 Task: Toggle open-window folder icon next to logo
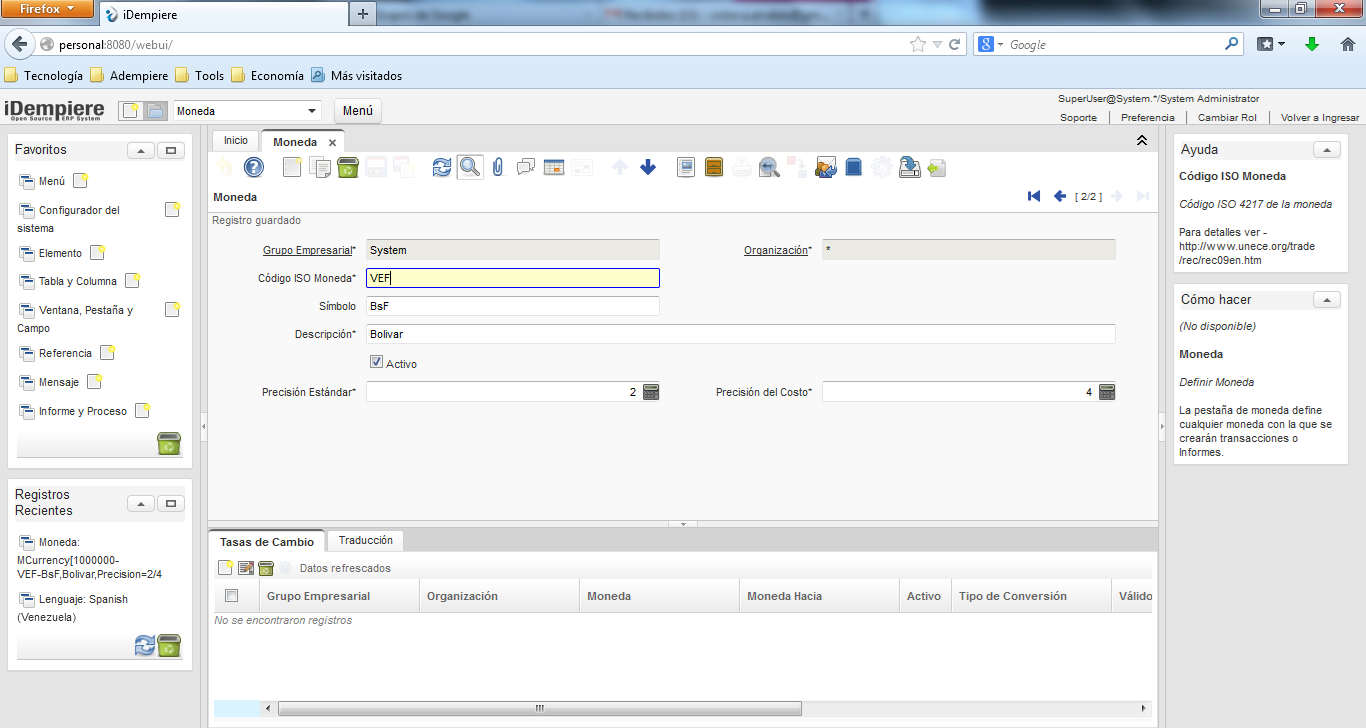click(x=155, y=111)
